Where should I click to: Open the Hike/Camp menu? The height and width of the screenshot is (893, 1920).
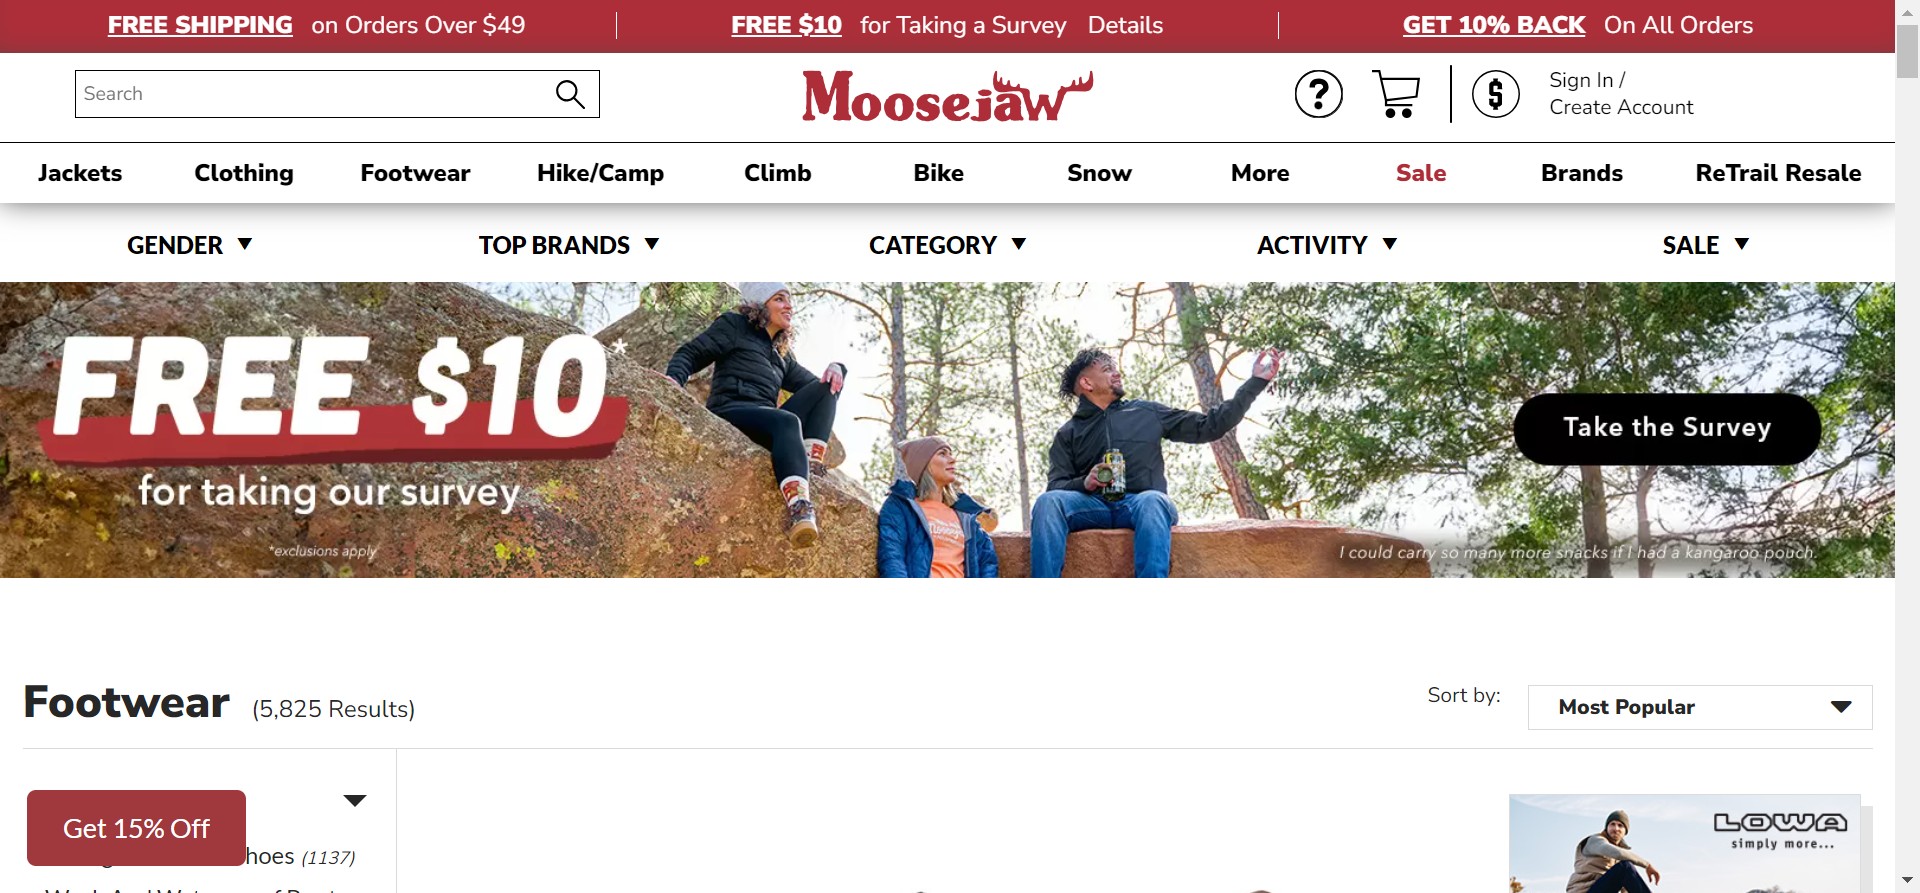[600, 173]
